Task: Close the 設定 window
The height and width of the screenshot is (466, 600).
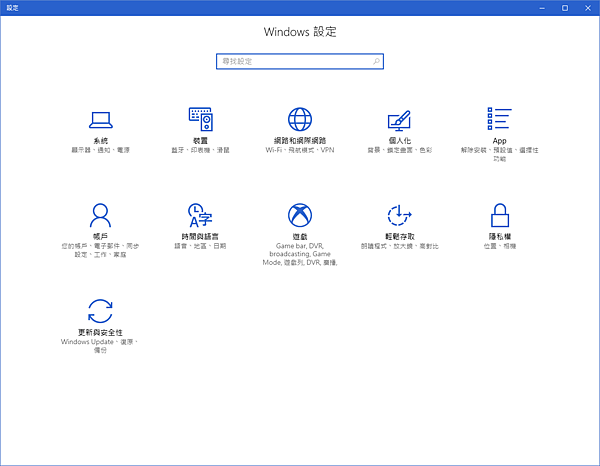Action: [588, 8]
